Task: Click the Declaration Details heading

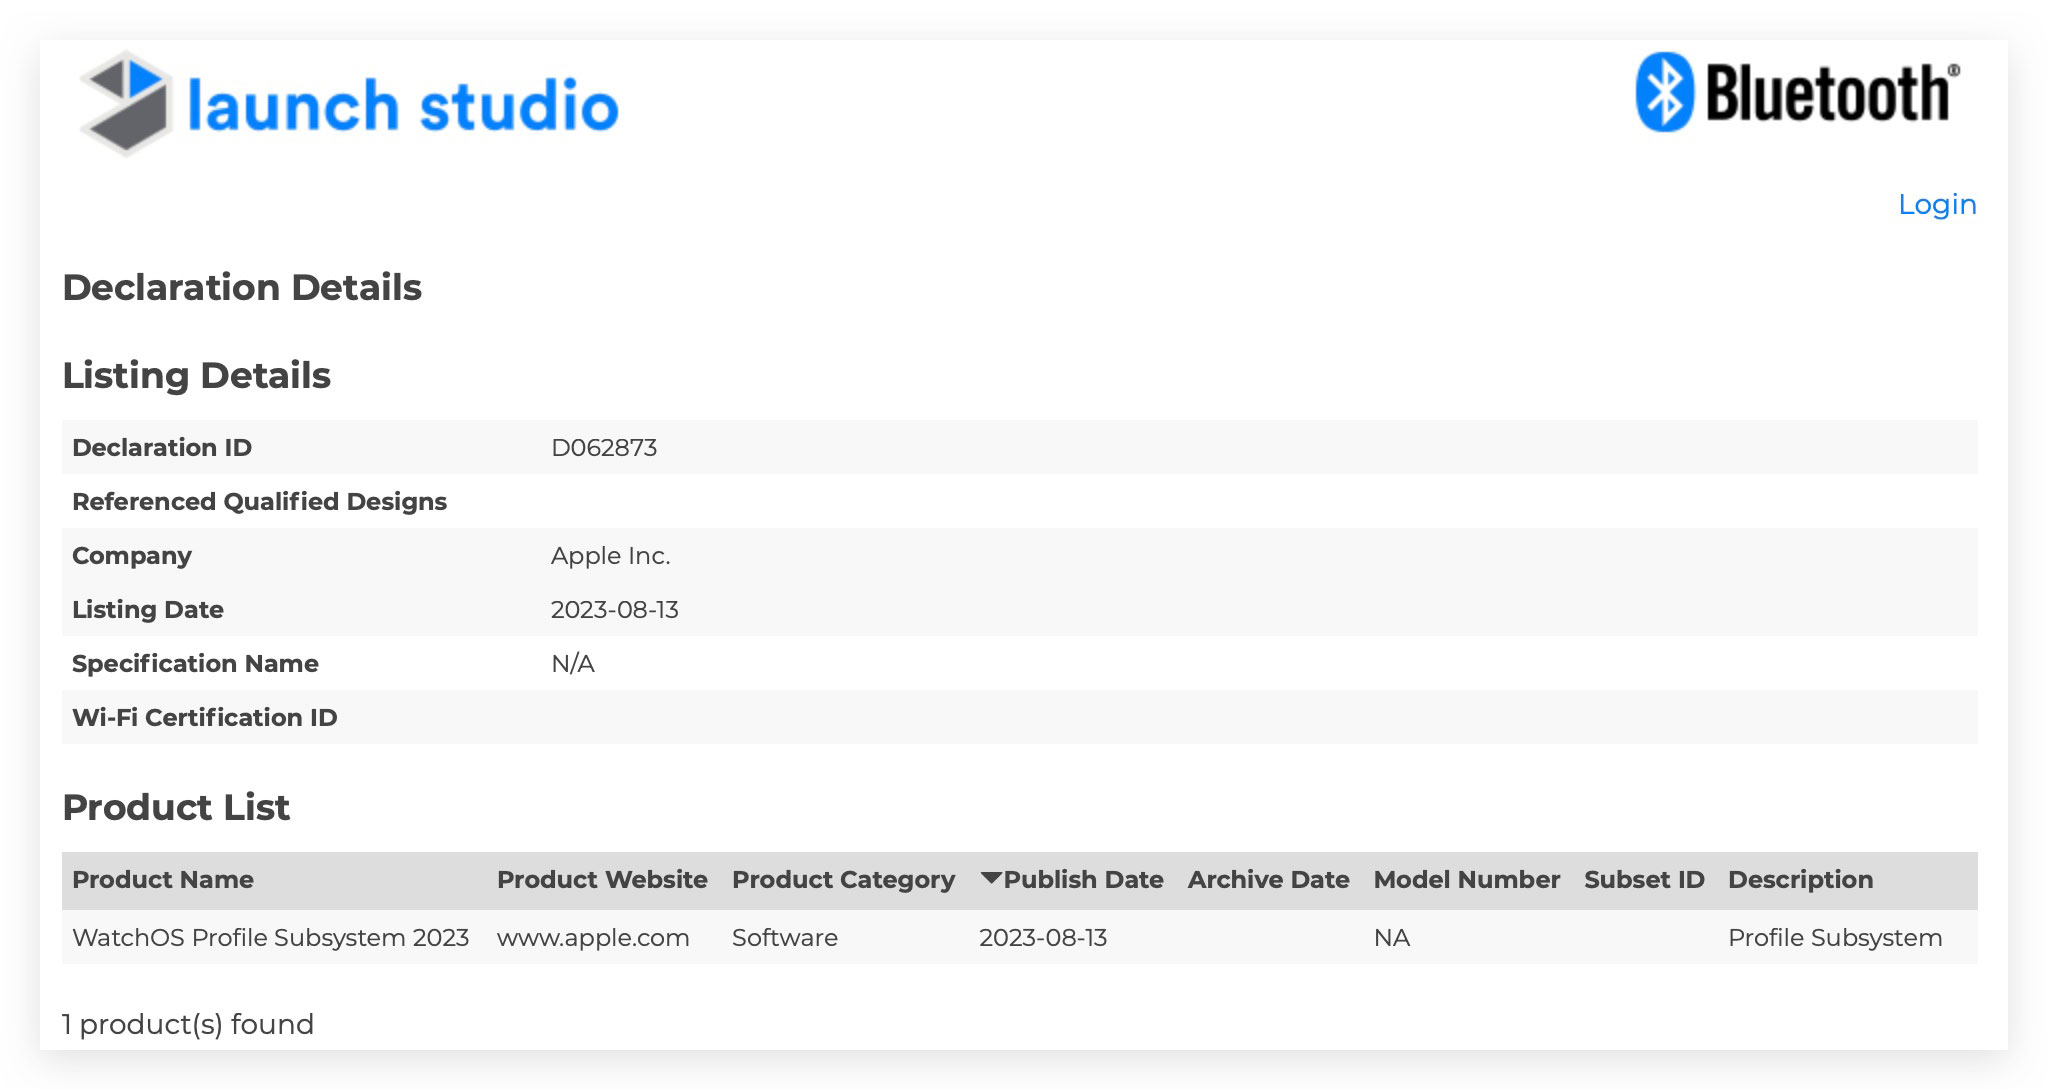Action: pos(242,288)
